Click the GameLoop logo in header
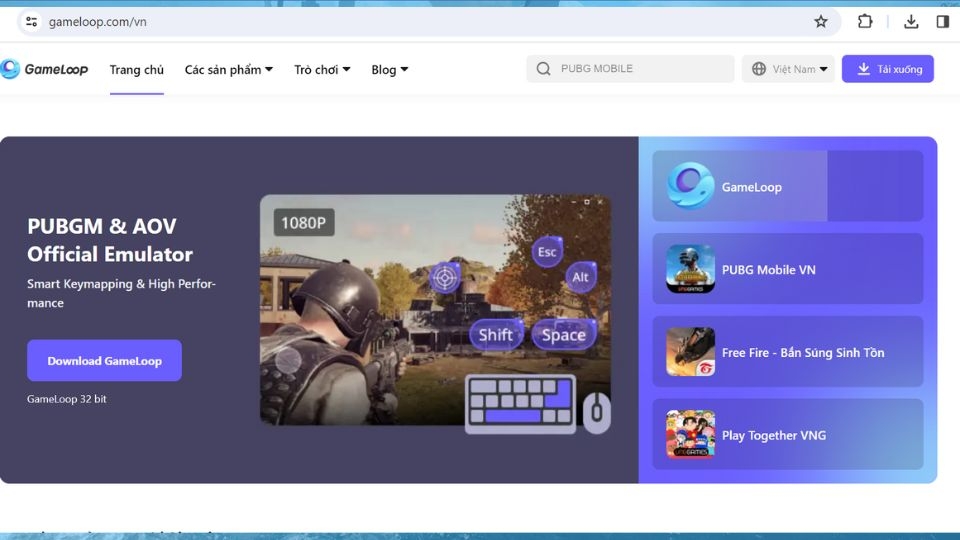960x540 pixels. [x=45, y=69]
